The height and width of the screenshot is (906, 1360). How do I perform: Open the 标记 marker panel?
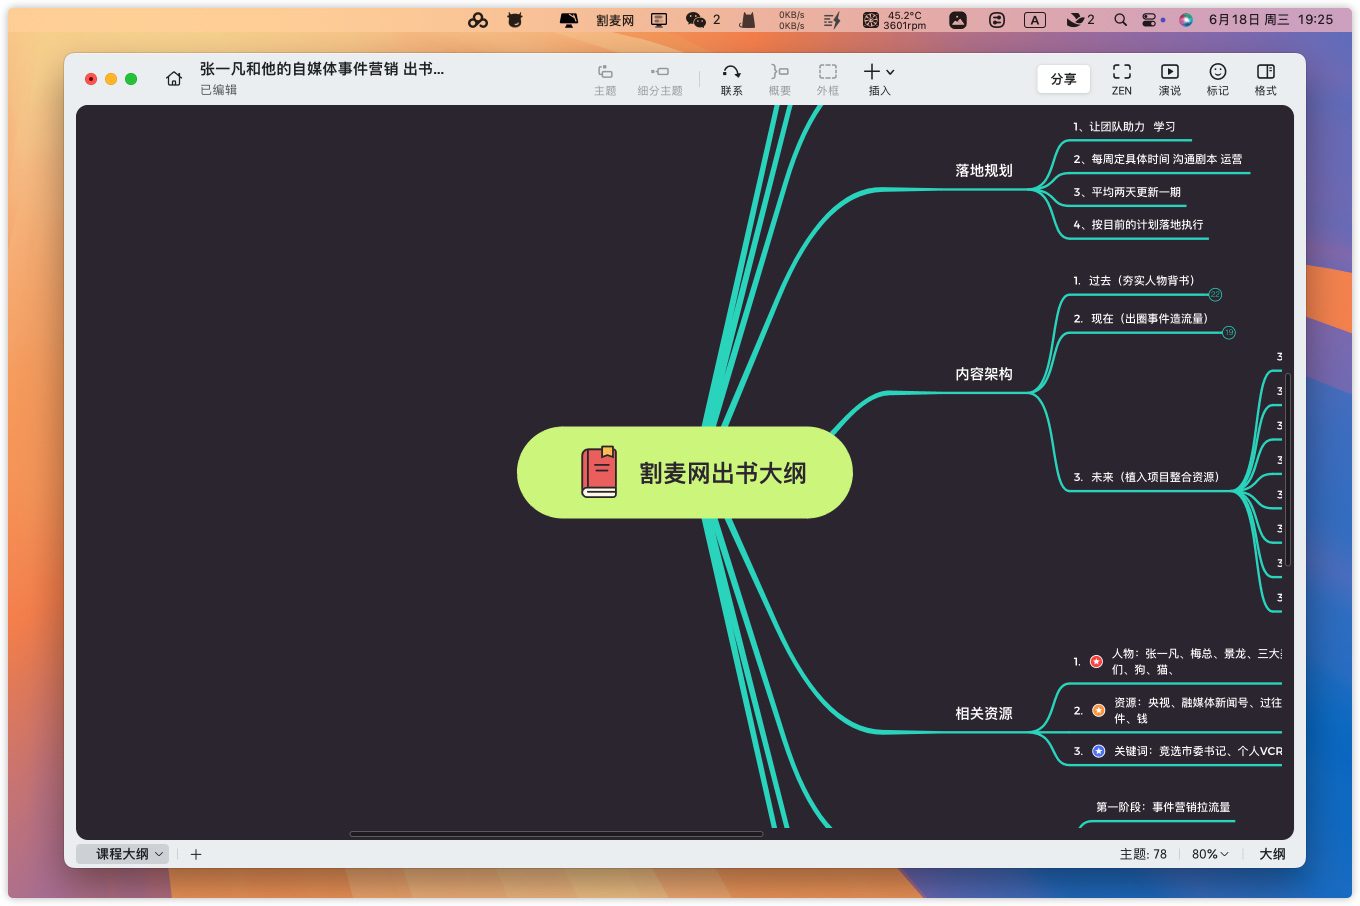click(x=1217, y=78)
